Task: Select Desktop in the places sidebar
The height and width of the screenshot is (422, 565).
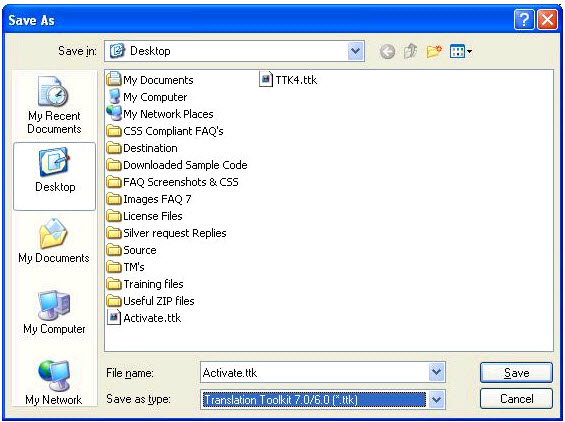Action: point(54,176)
